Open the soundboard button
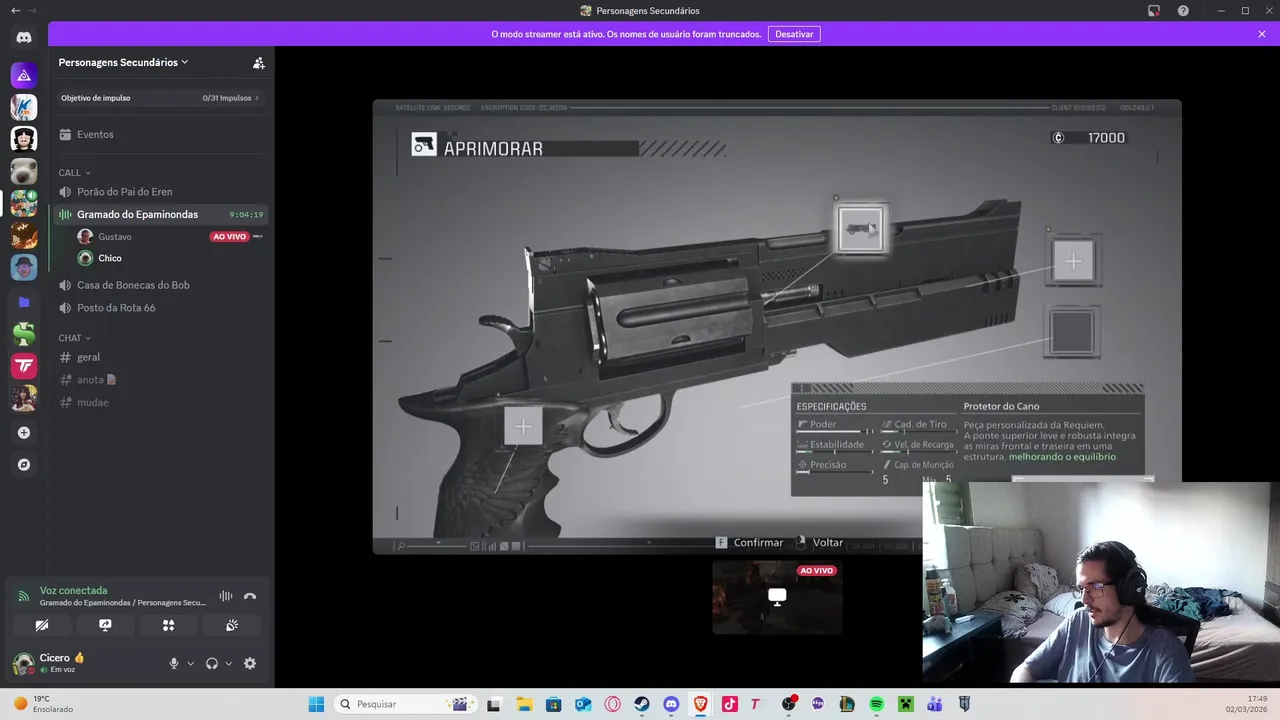 click(x=232, y=625)
